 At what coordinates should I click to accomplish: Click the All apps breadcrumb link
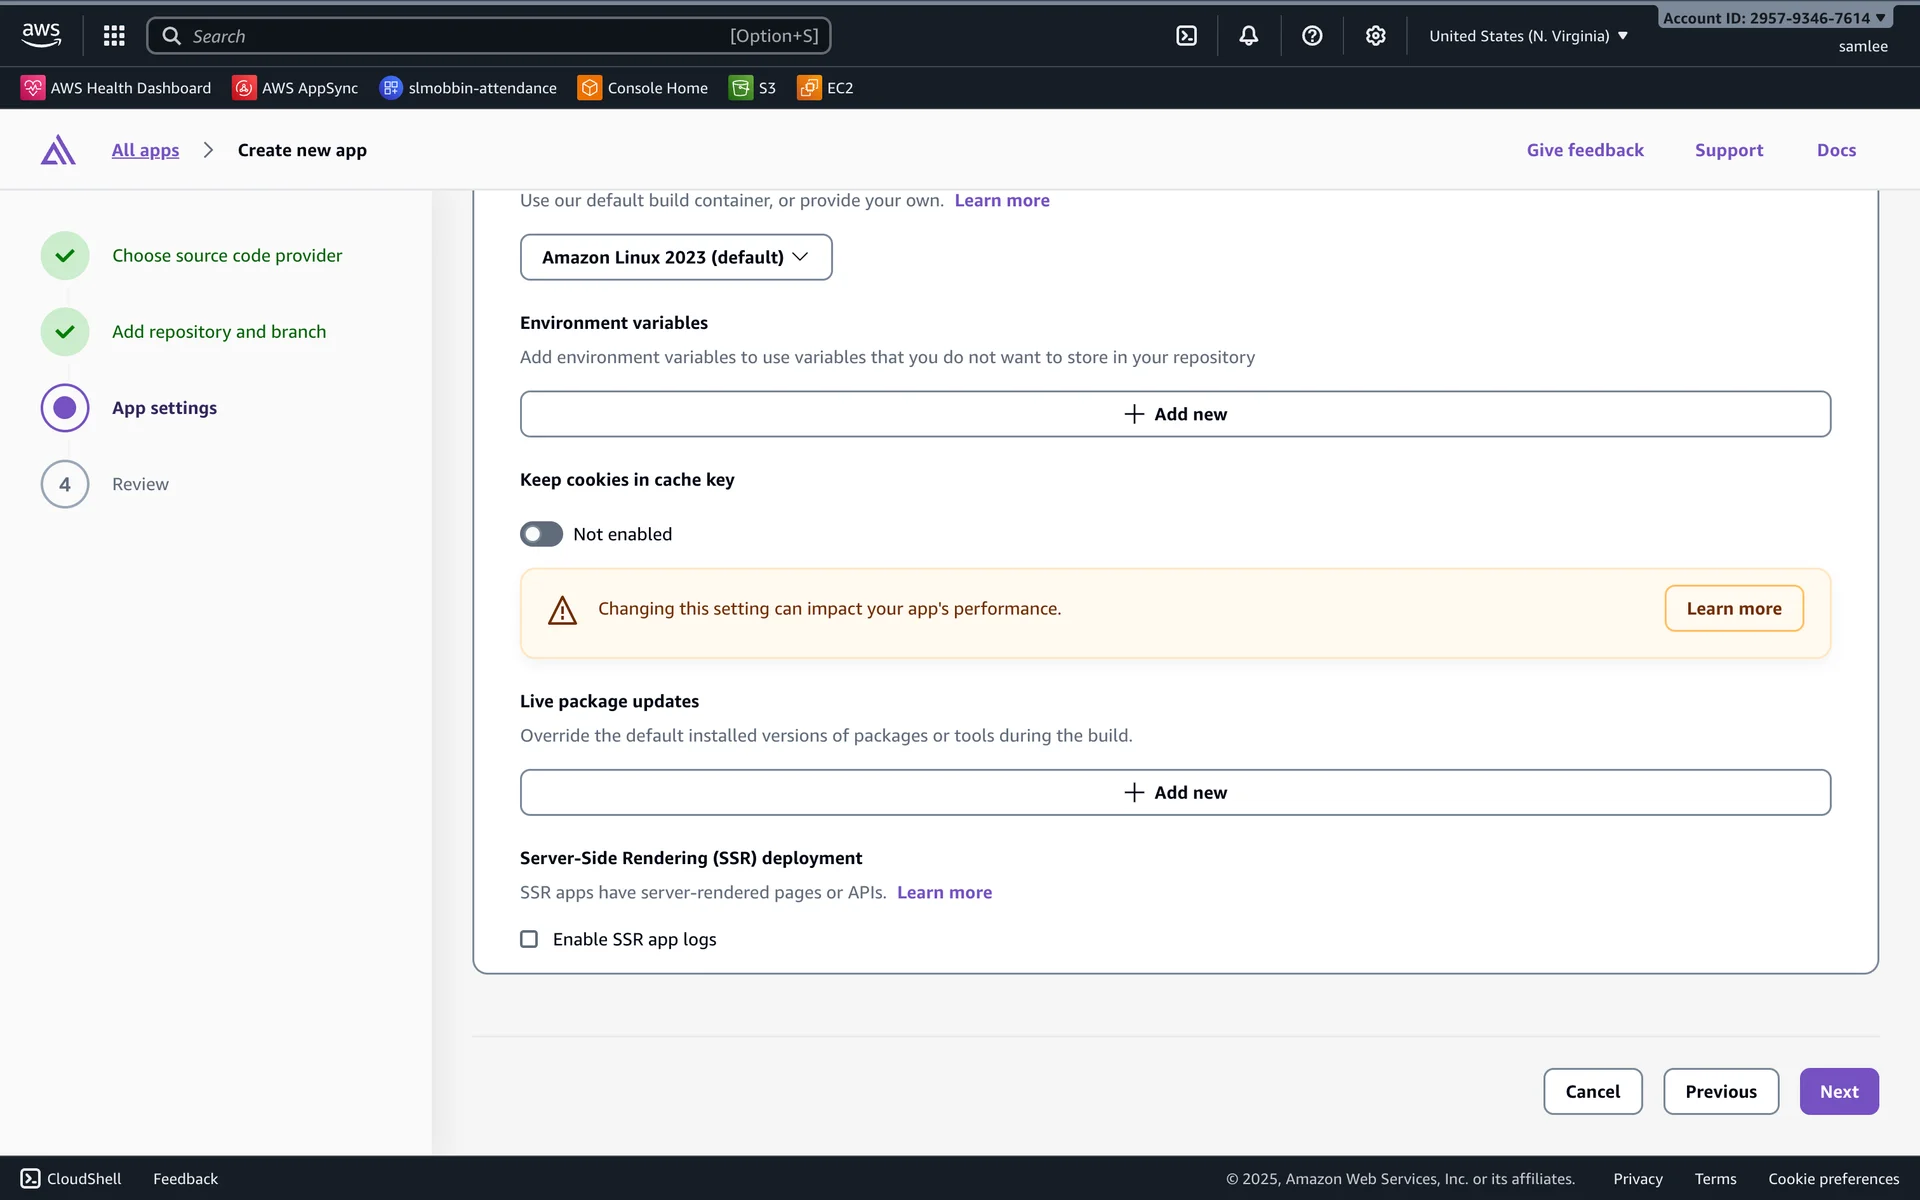point(145,150)
